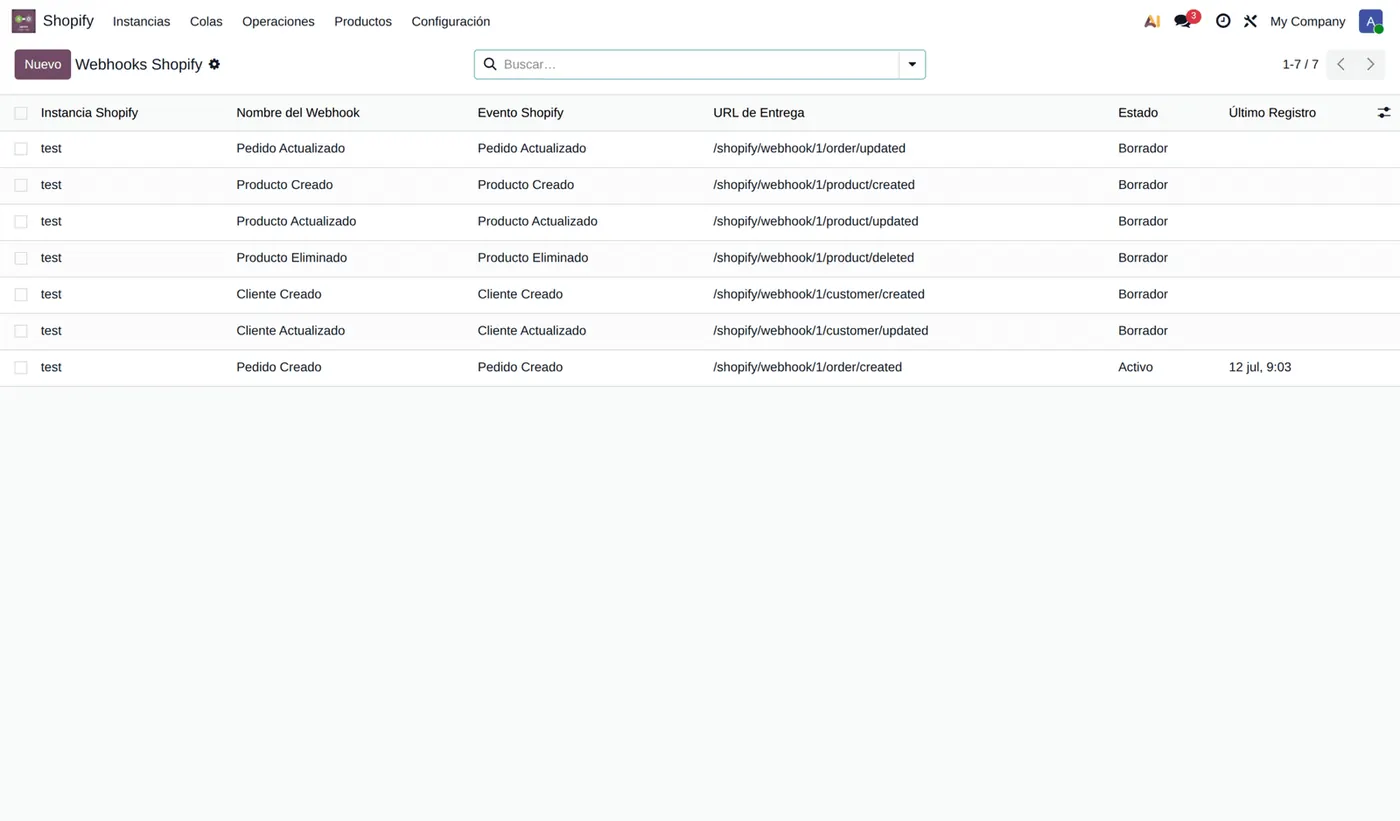Viewport: 1400px width, 821px height.
Task: Sort by the Estado column header
Action: pyautogui.click(x=1138, y=113)
